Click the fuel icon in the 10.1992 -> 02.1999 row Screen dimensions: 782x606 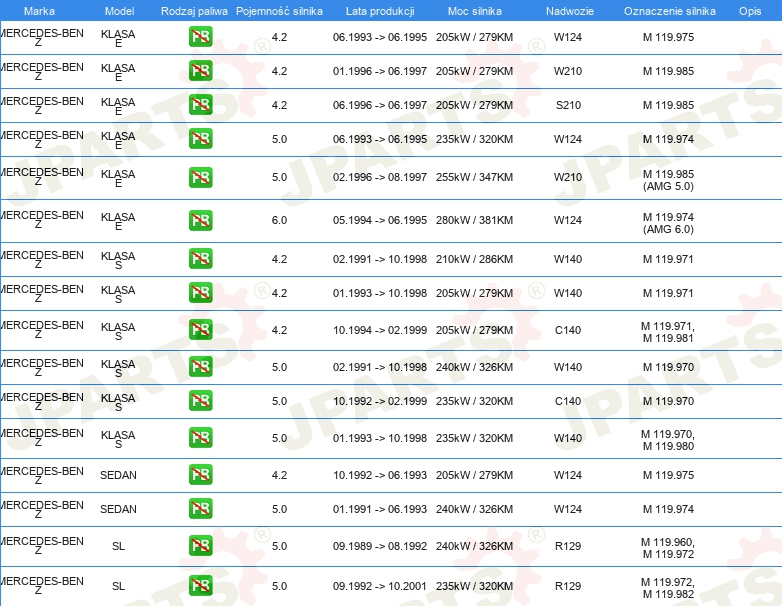point(200,401)
